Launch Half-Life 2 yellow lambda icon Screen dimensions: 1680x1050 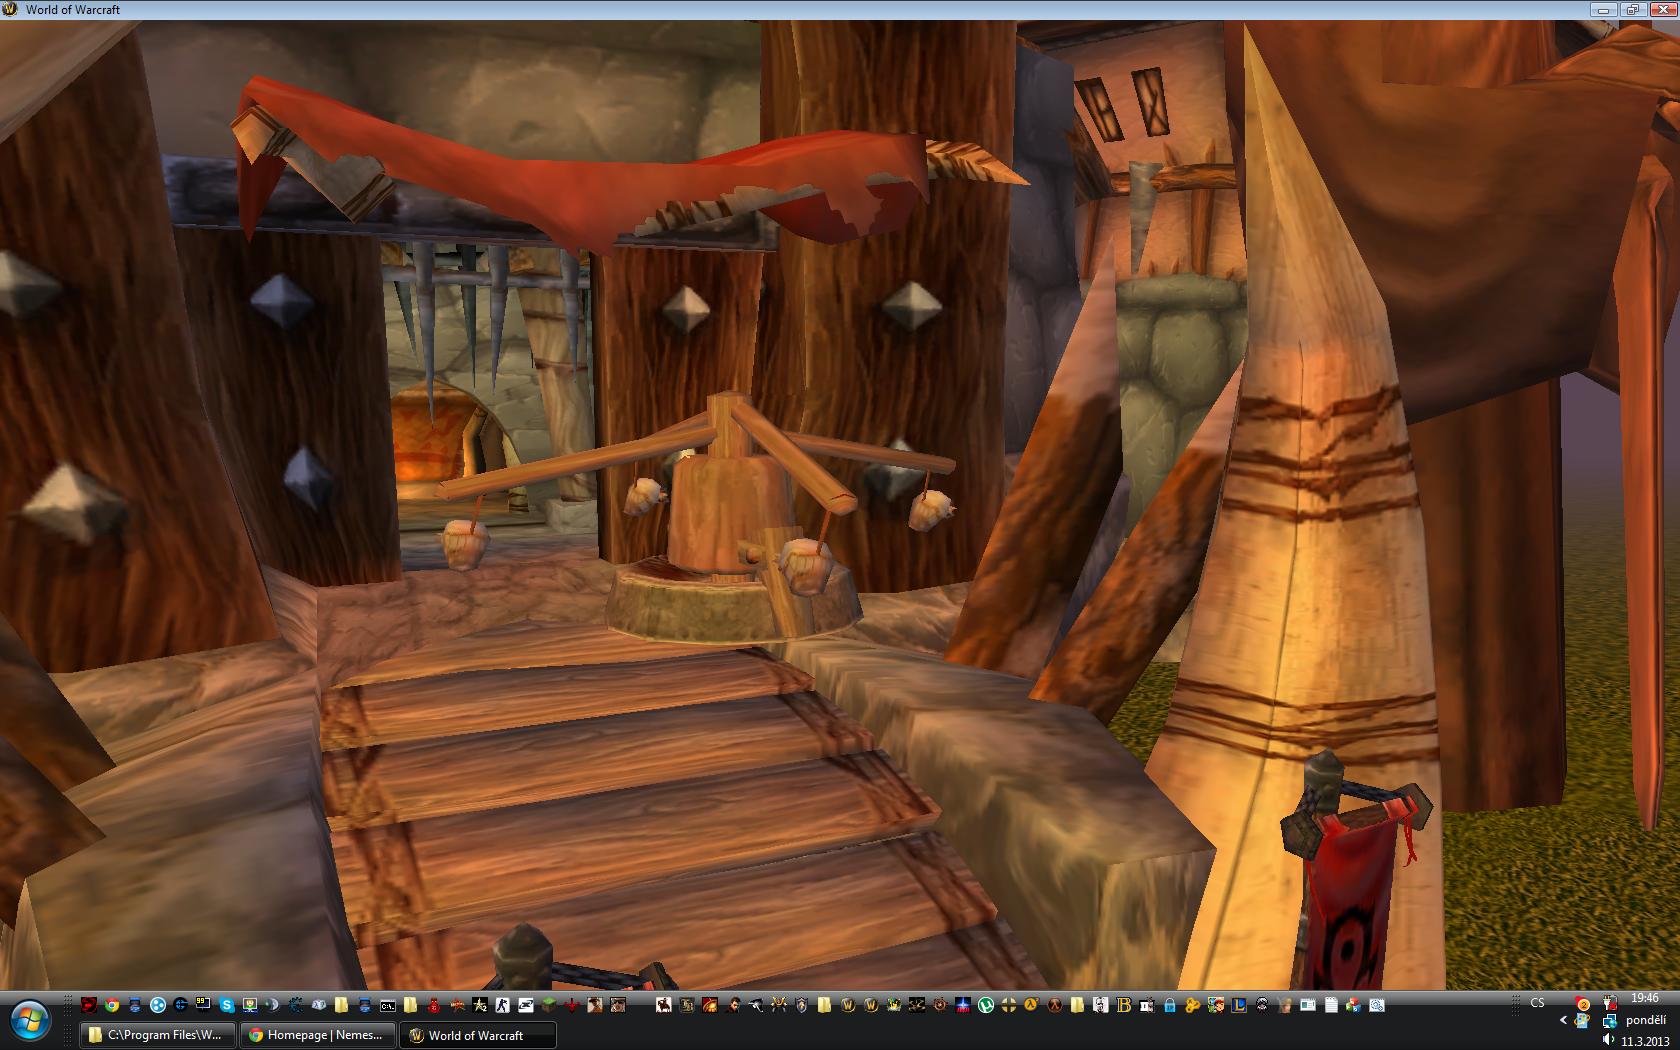tap(1031, 1005)
